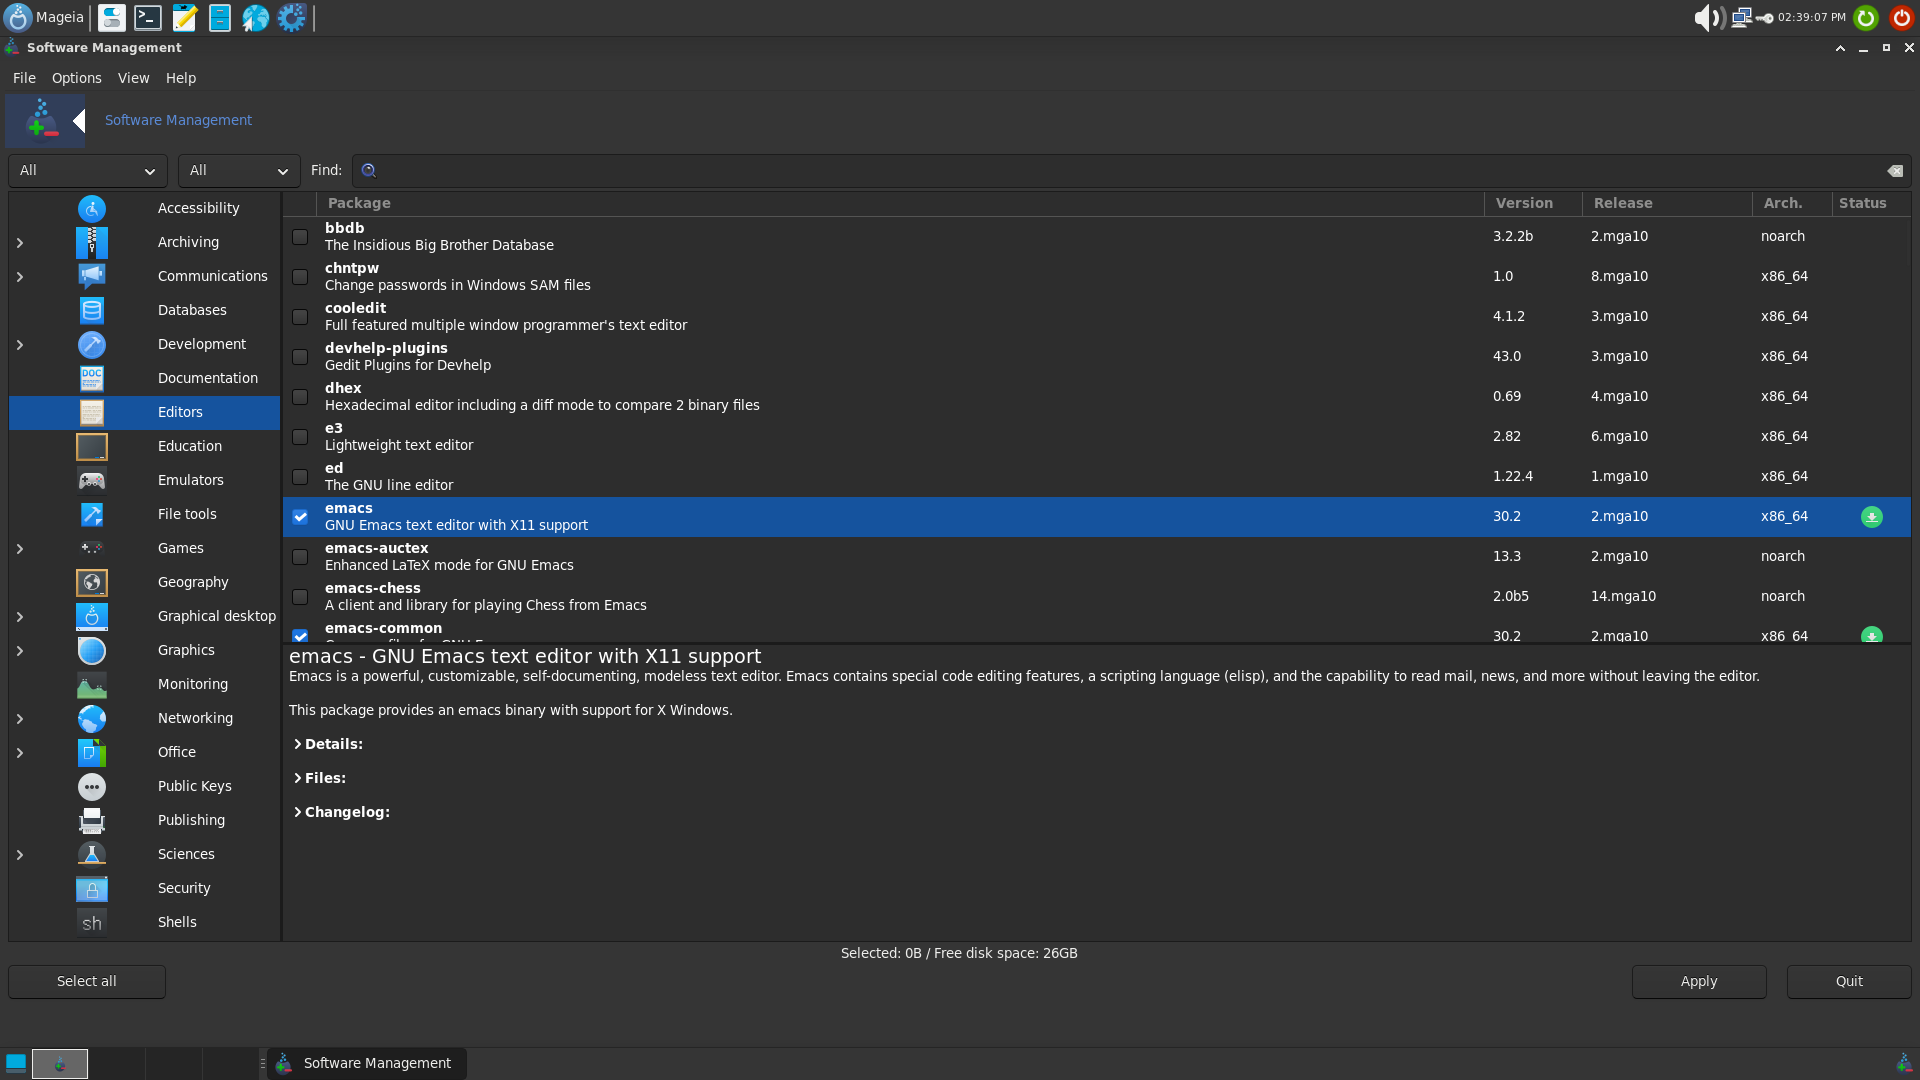Open the File menu

pyautogui.click(x=24, y=78)
